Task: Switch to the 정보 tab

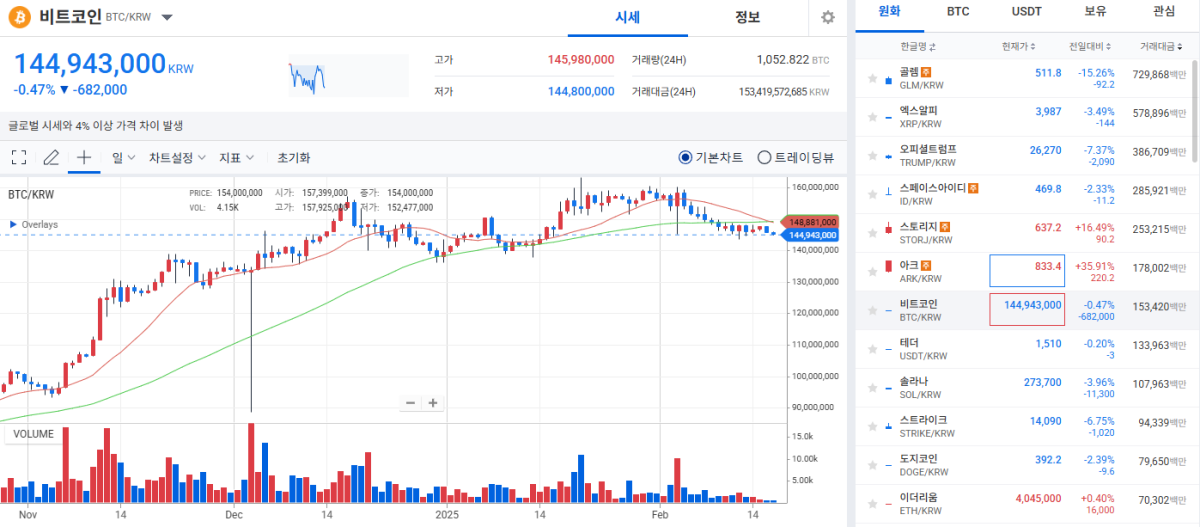Action: pos(747,17)
